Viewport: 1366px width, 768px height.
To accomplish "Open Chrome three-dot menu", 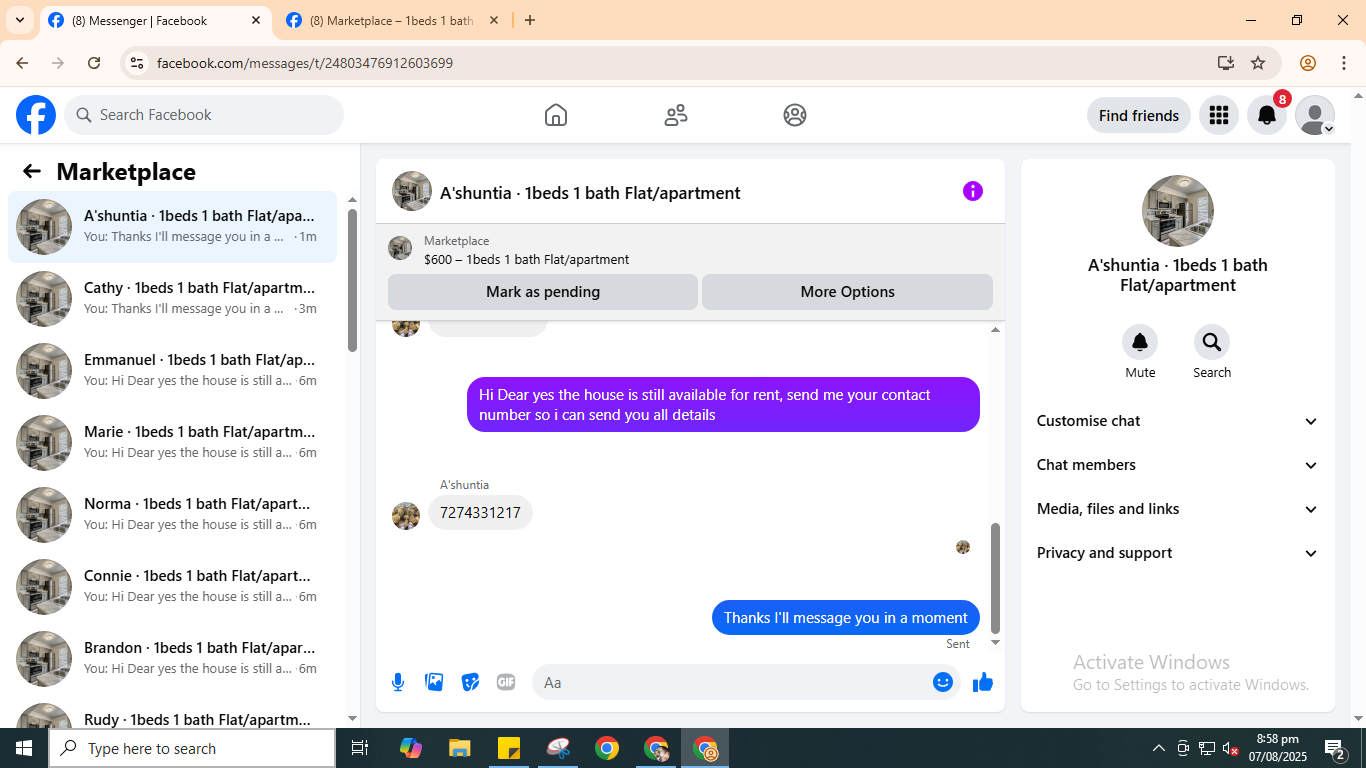I will click(x=1344, y=63).
